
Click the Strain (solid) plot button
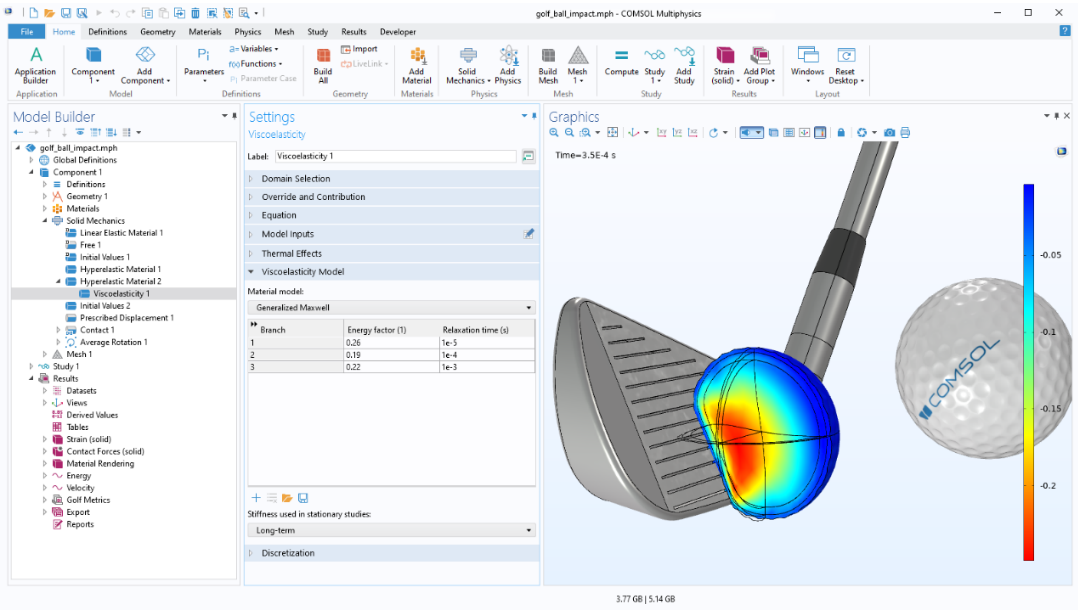pyautogui.click(x=725, y=65)
